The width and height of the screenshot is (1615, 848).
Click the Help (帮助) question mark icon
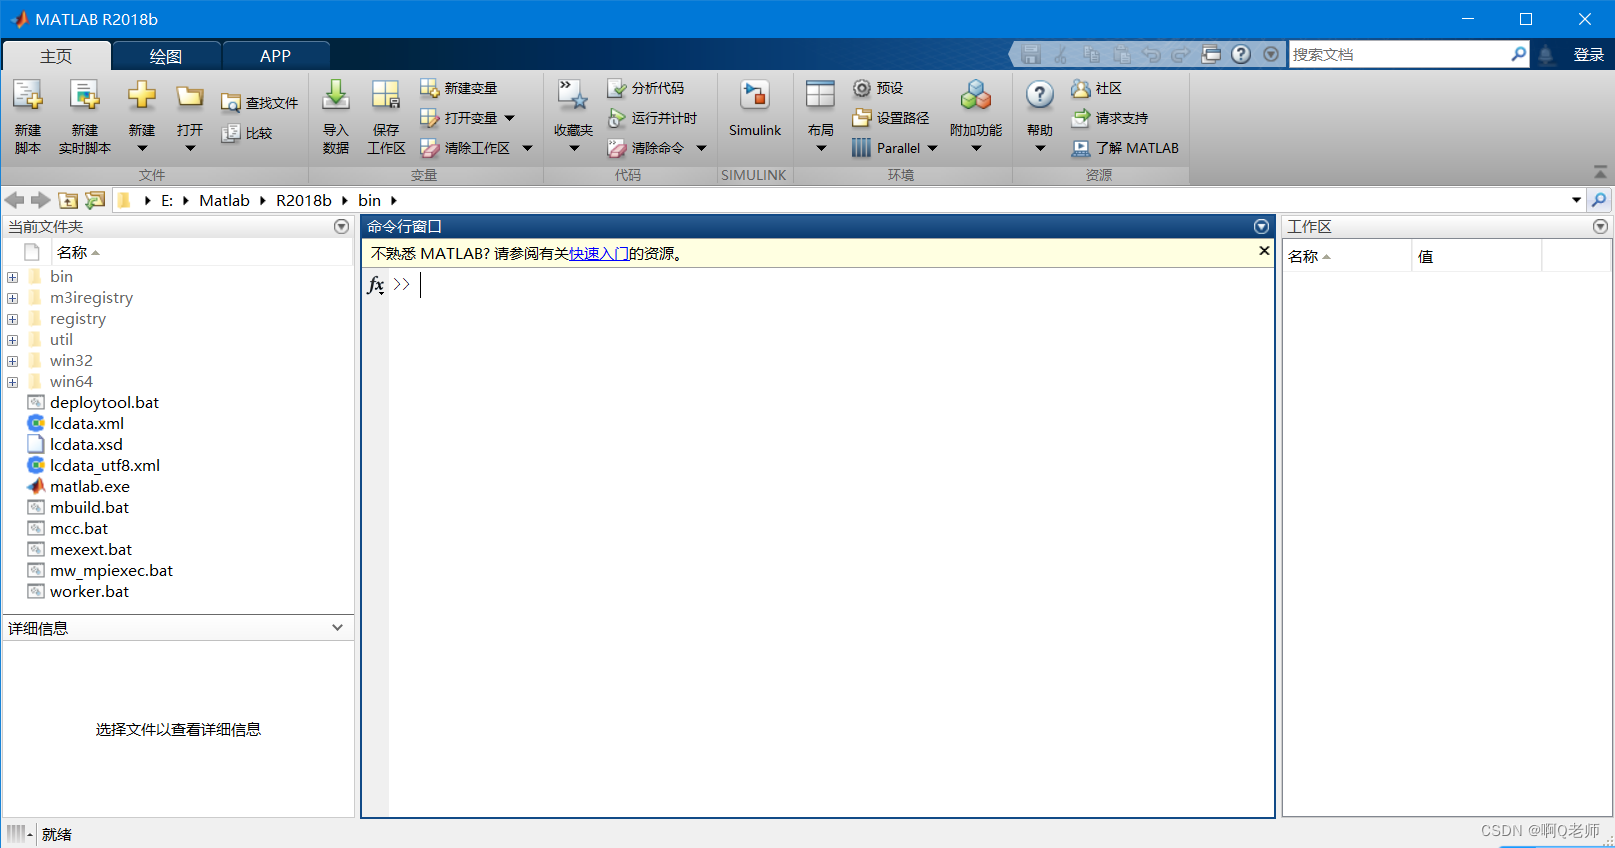[1040, 96]
